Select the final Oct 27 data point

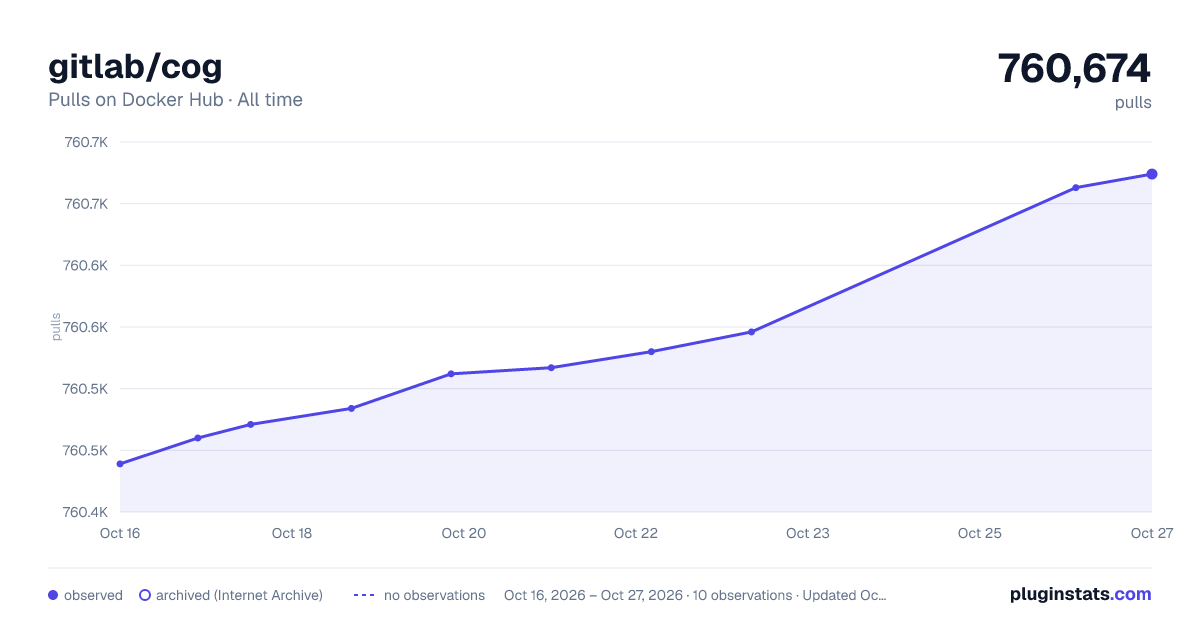tap(1152, 174)
